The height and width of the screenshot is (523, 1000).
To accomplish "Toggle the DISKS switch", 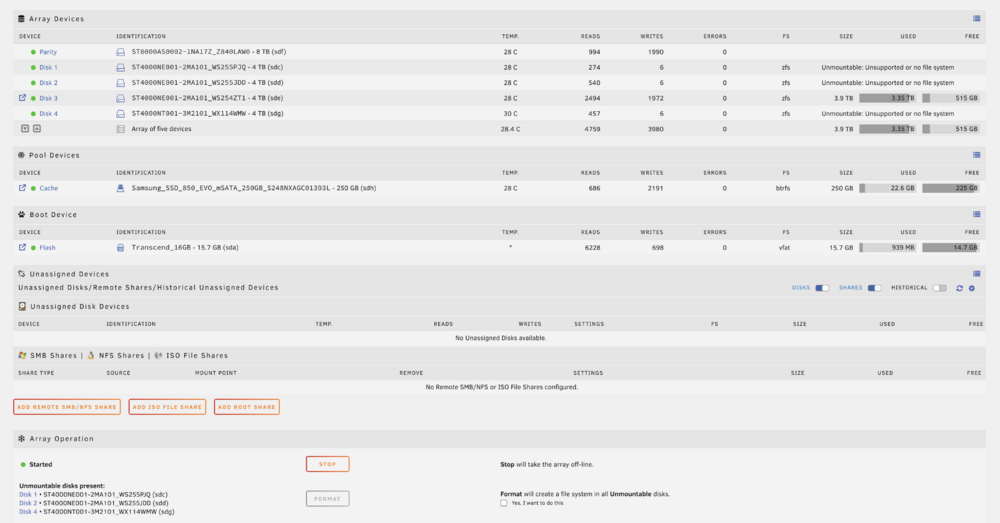I will click(x=822, y=288).
